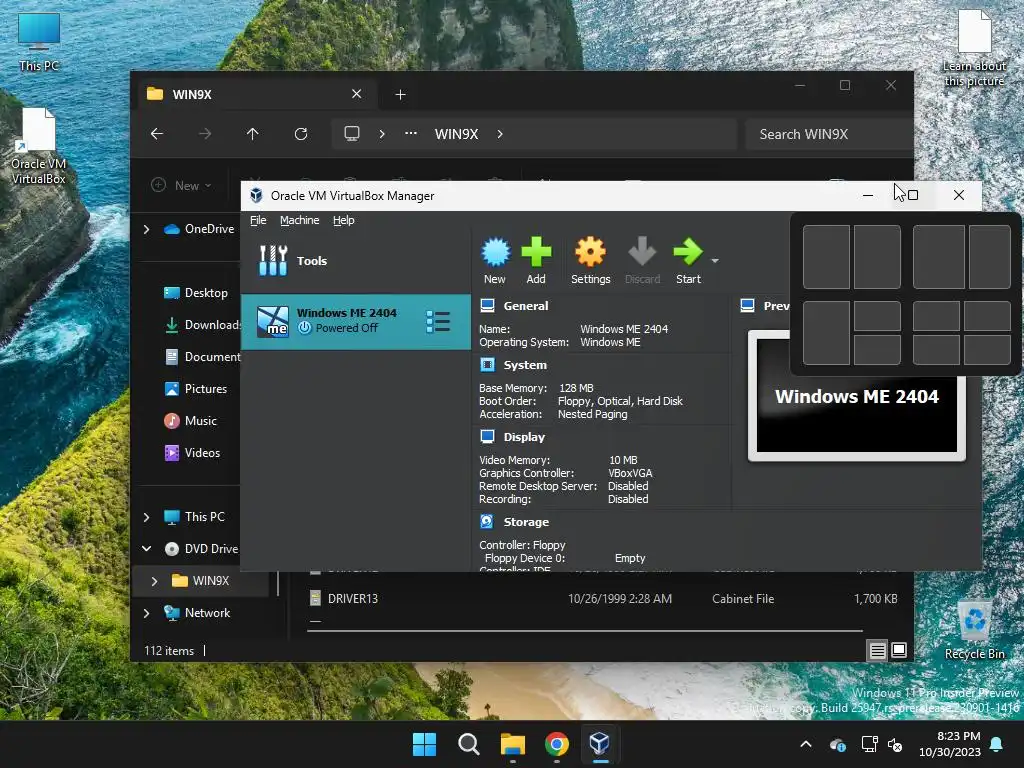Go back in File Explorer

(x=157, y=134)
